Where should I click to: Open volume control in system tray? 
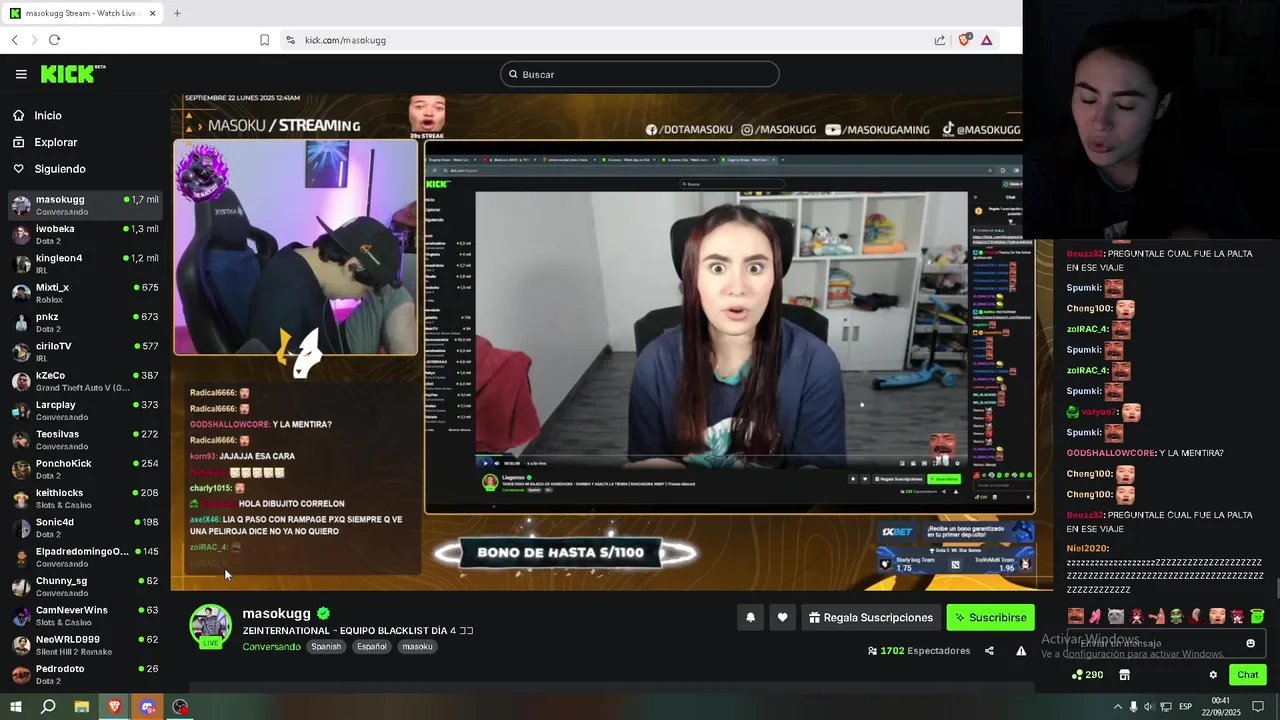[1148, 707]
